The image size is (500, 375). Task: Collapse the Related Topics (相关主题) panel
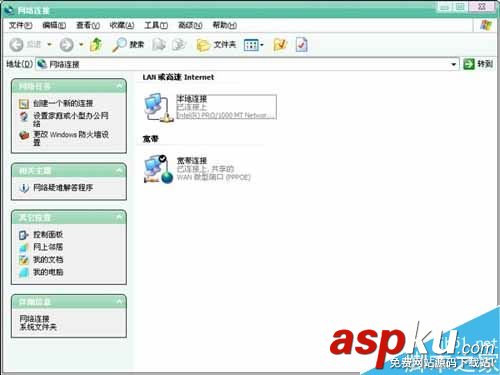(119, 171)
